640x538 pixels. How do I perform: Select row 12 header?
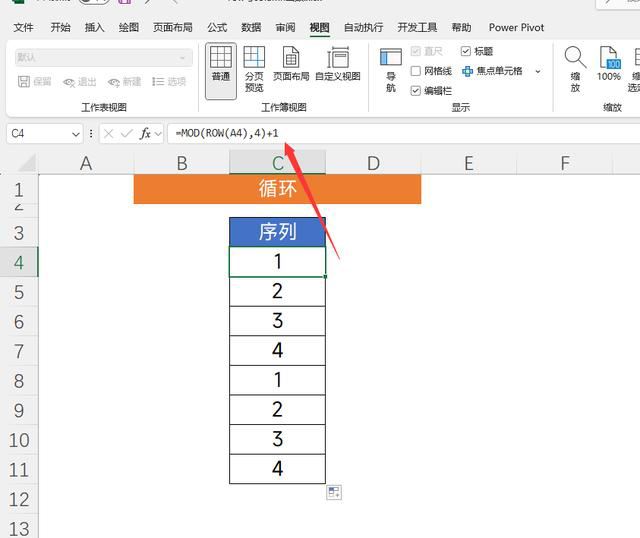(19, 499)
